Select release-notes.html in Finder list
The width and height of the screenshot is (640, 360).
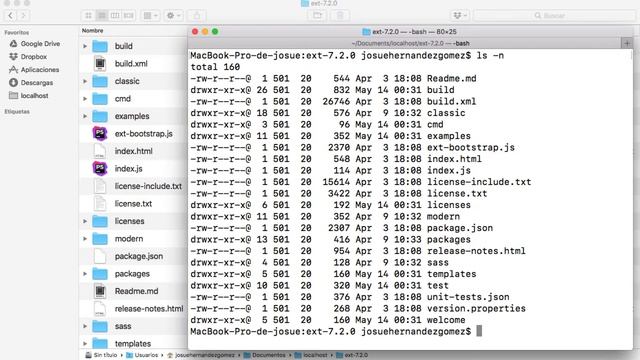pos(133,309)
